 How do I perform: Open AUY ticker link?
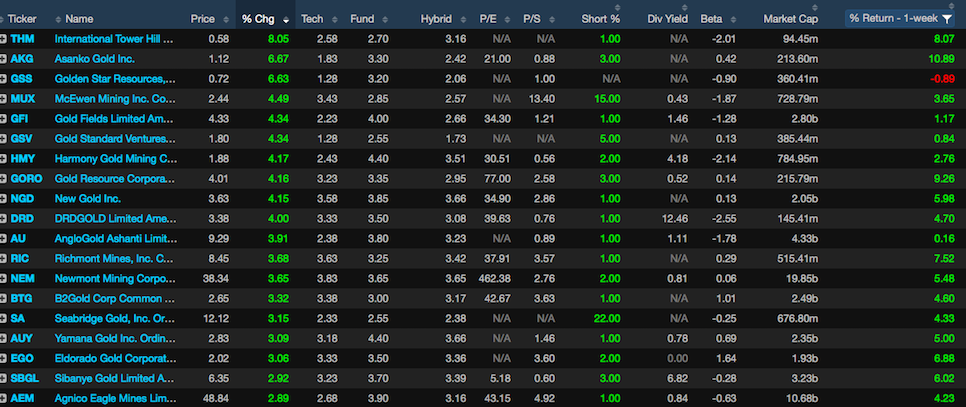coord(22,338)
